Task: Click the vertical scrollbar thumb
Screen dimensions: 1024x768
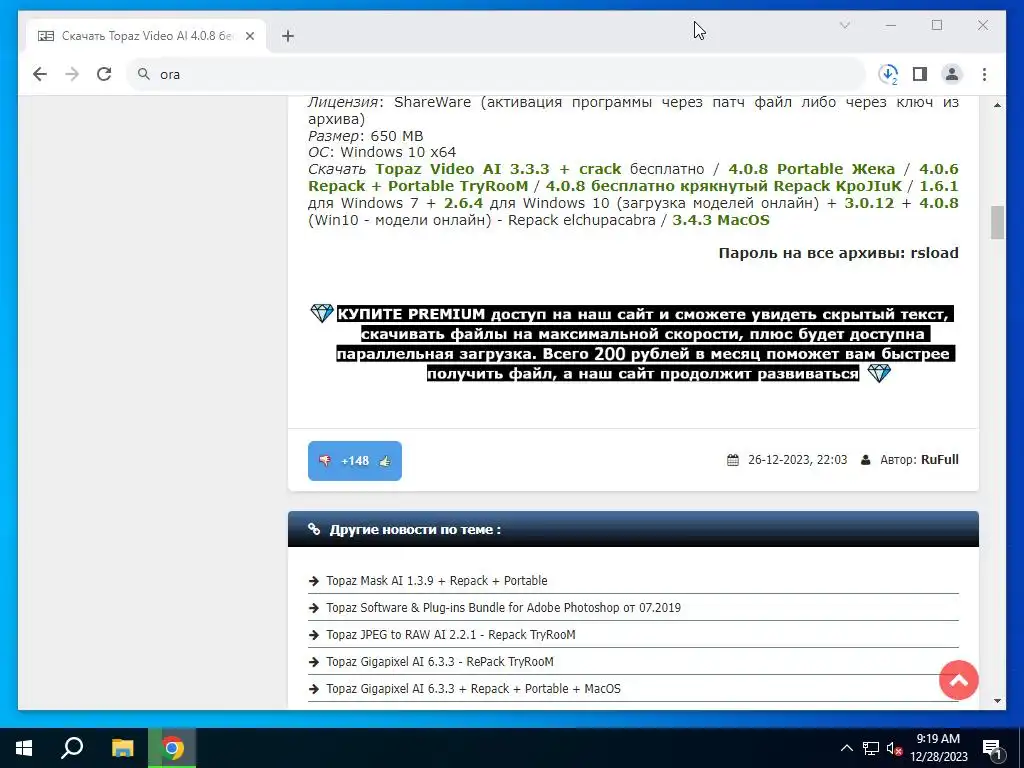Action: click(x=997, y=223)
